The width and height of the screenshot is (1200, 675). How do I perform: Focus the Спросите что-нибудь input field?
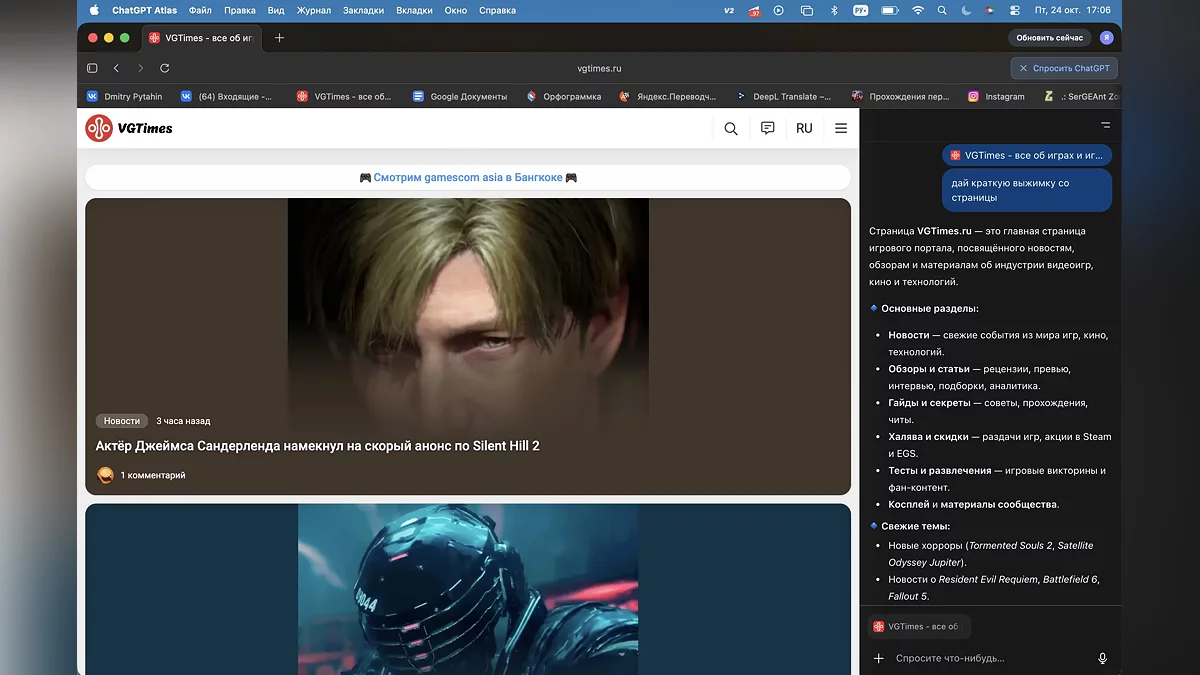coord(990,658)
